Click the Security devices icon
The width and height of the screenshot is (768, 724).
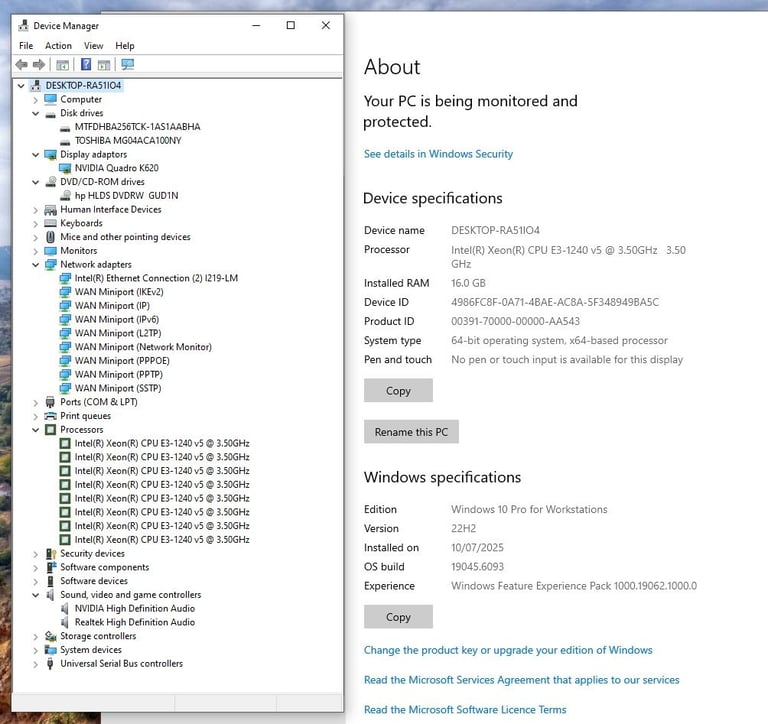tap(50, 554)
